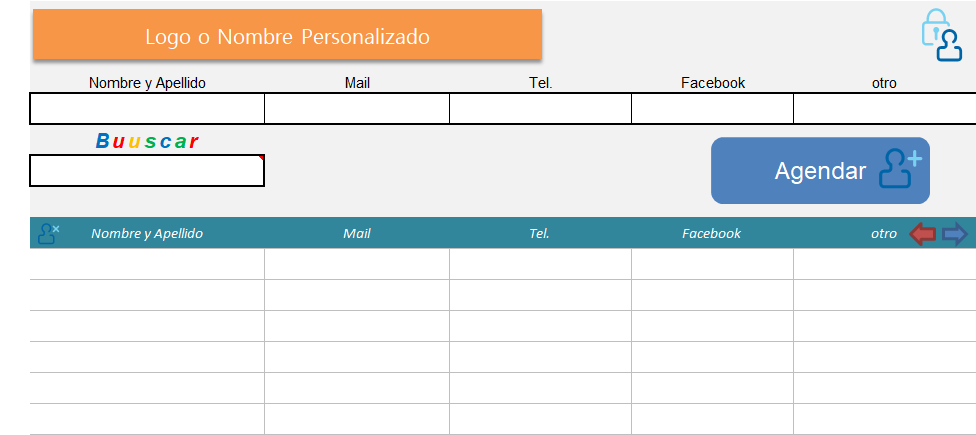976x435 pixels.
Task: Click the add-person icon on Agendar button
Action: 899,169
